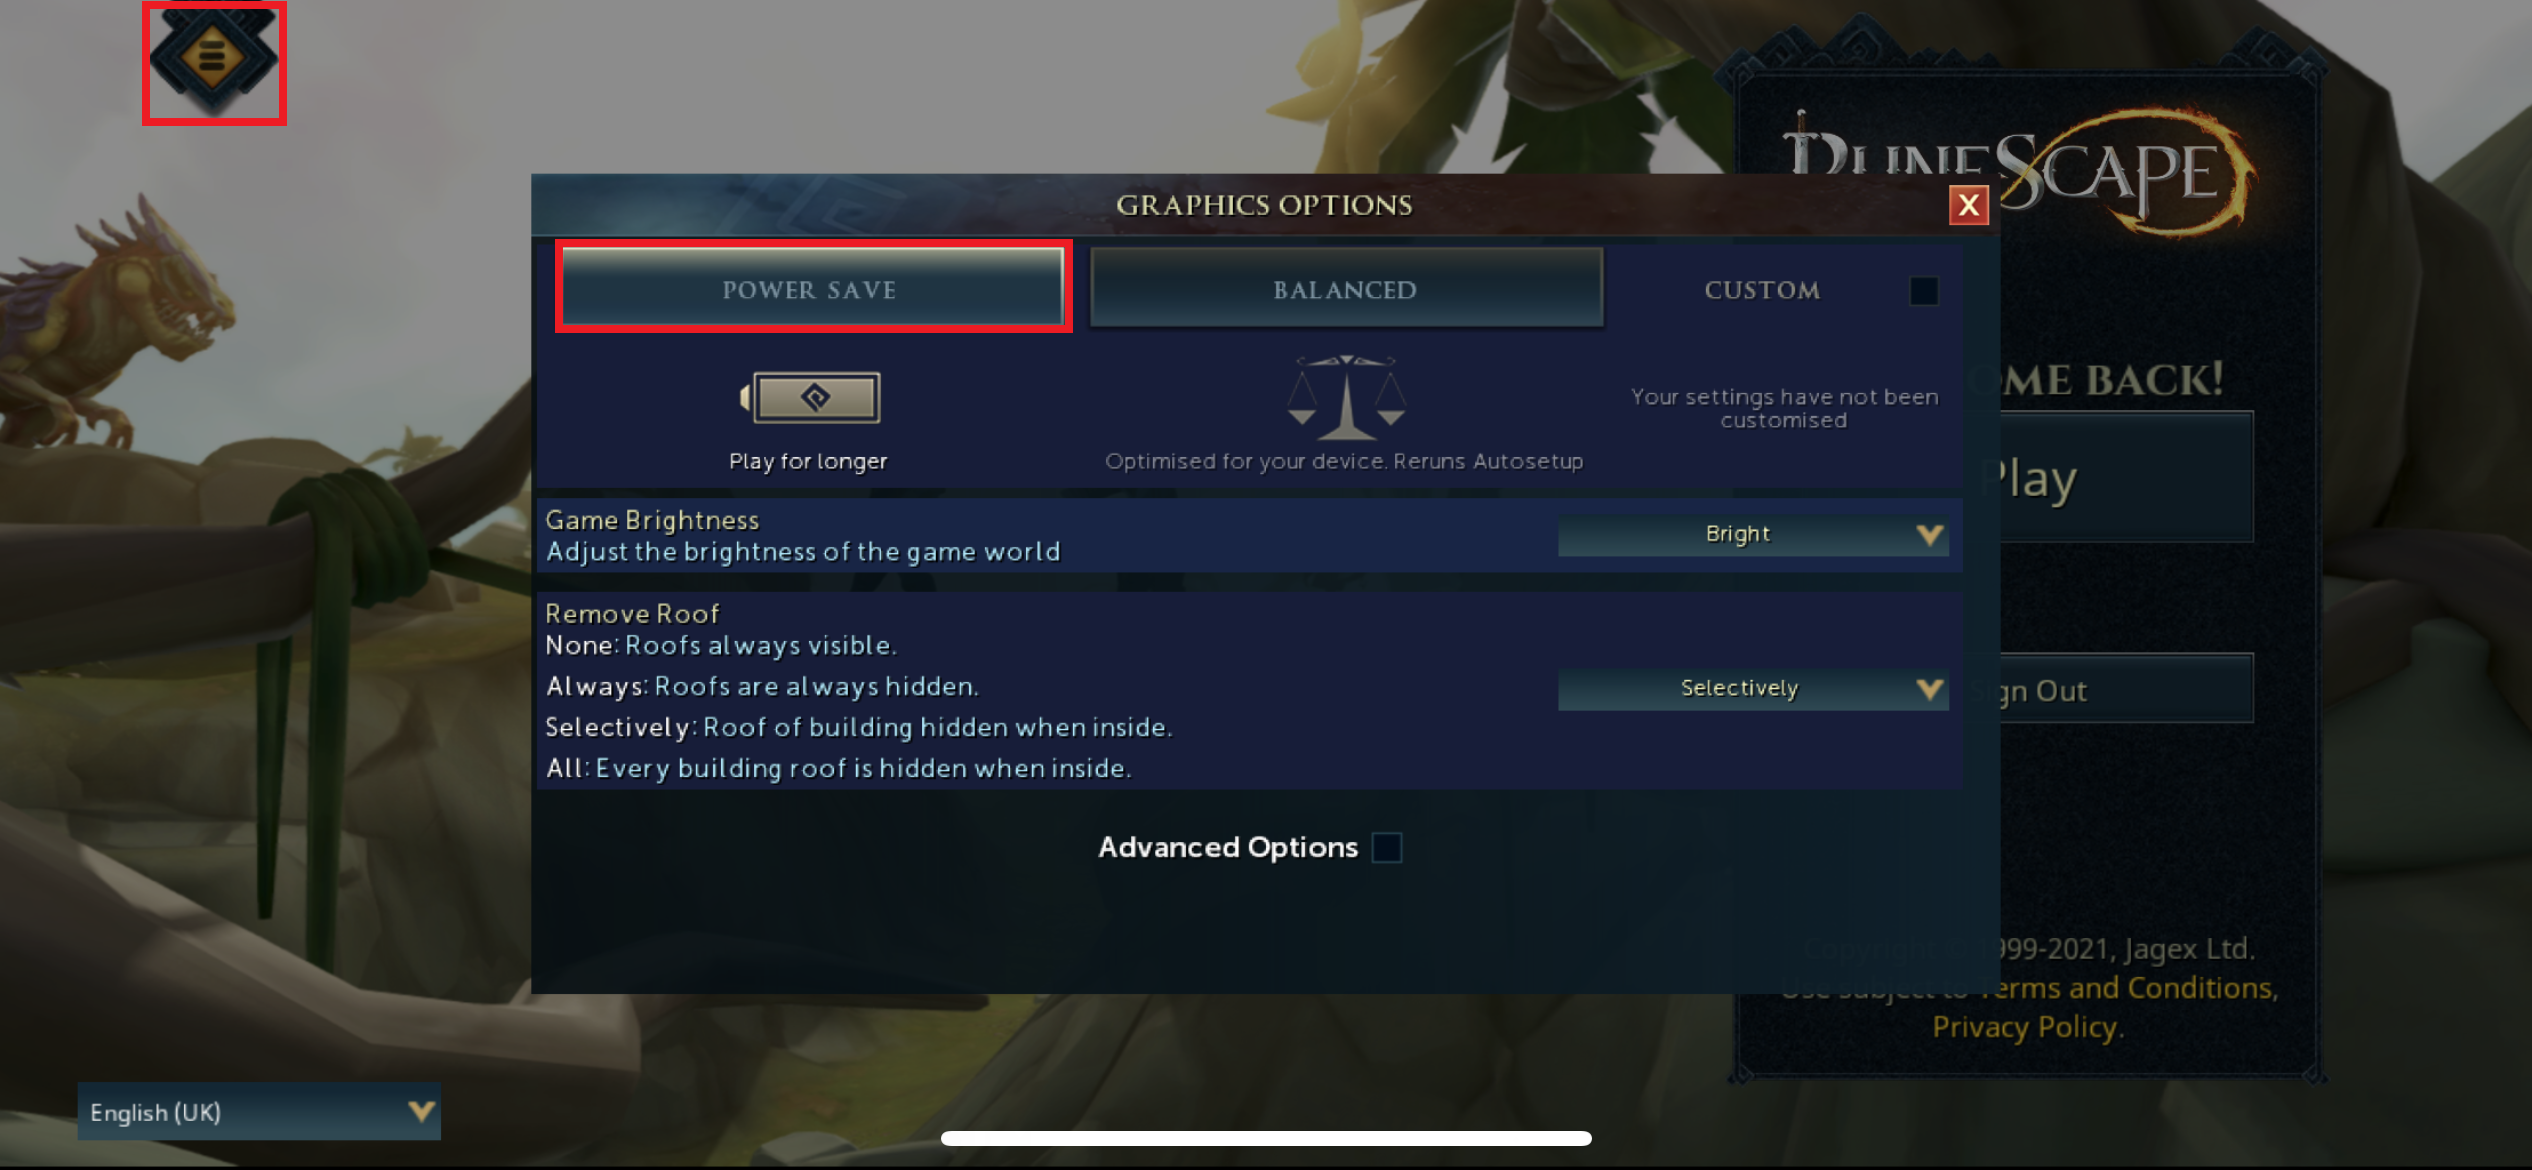
Task: Click the Balanced preset button
Action: click(x=1344, y=289)
